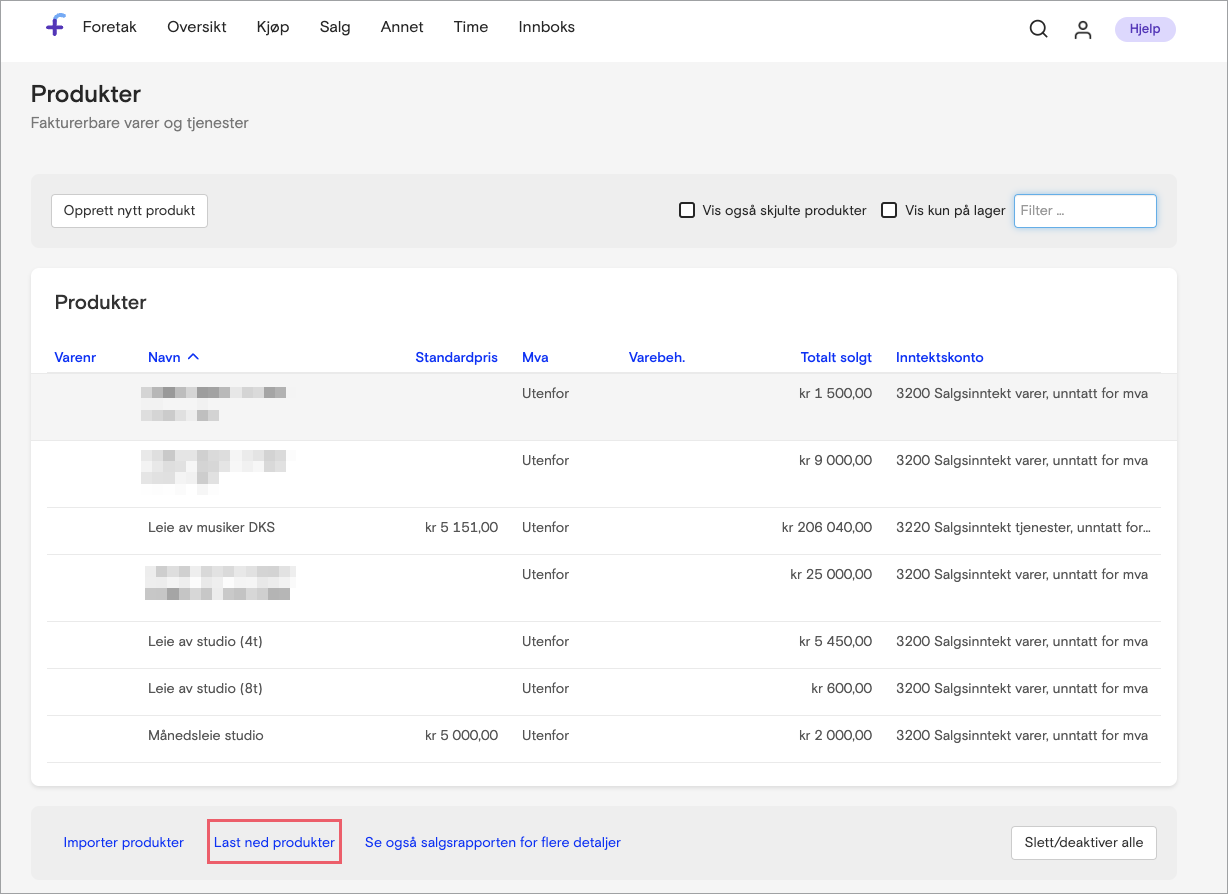Select the Leie av studio (4t) product
Viewport: 1228px width, 894px height.
205,641
